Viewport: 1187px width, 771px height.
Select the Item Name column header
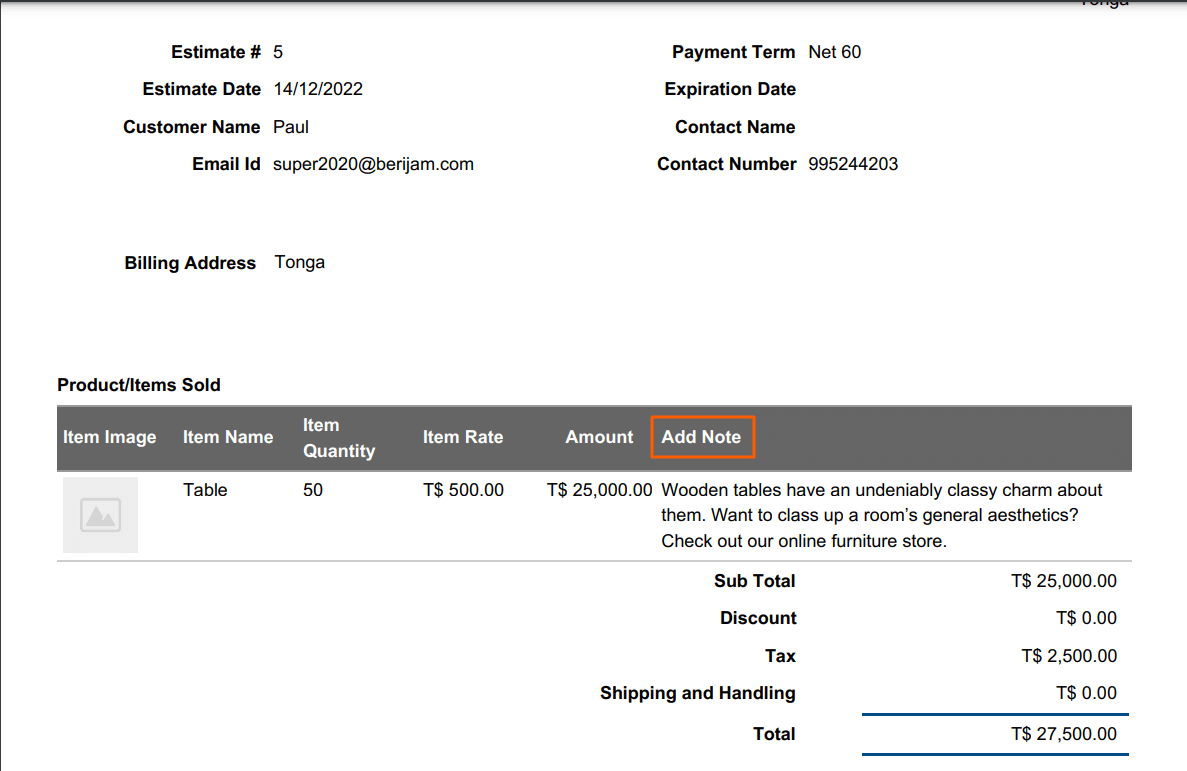(228, 437)
